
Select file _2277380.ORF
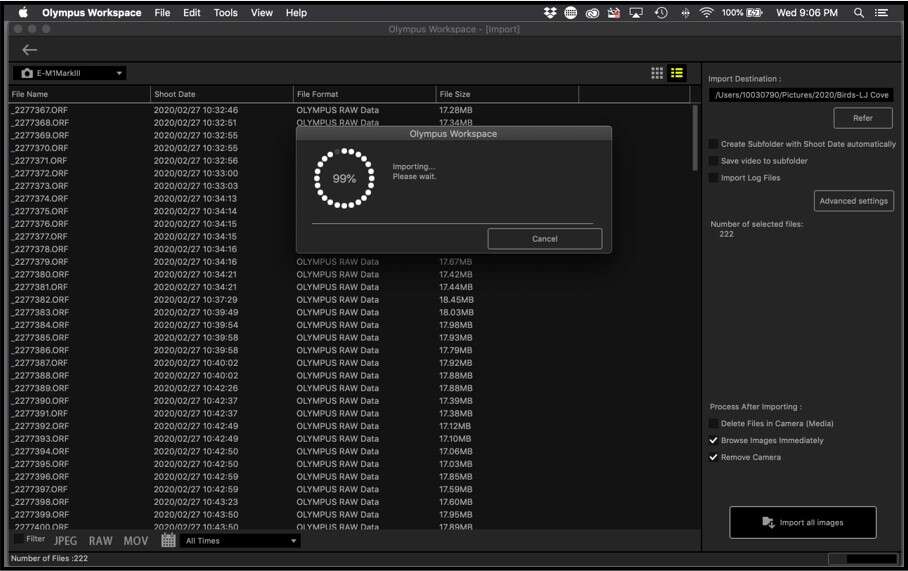click(41, 274)
